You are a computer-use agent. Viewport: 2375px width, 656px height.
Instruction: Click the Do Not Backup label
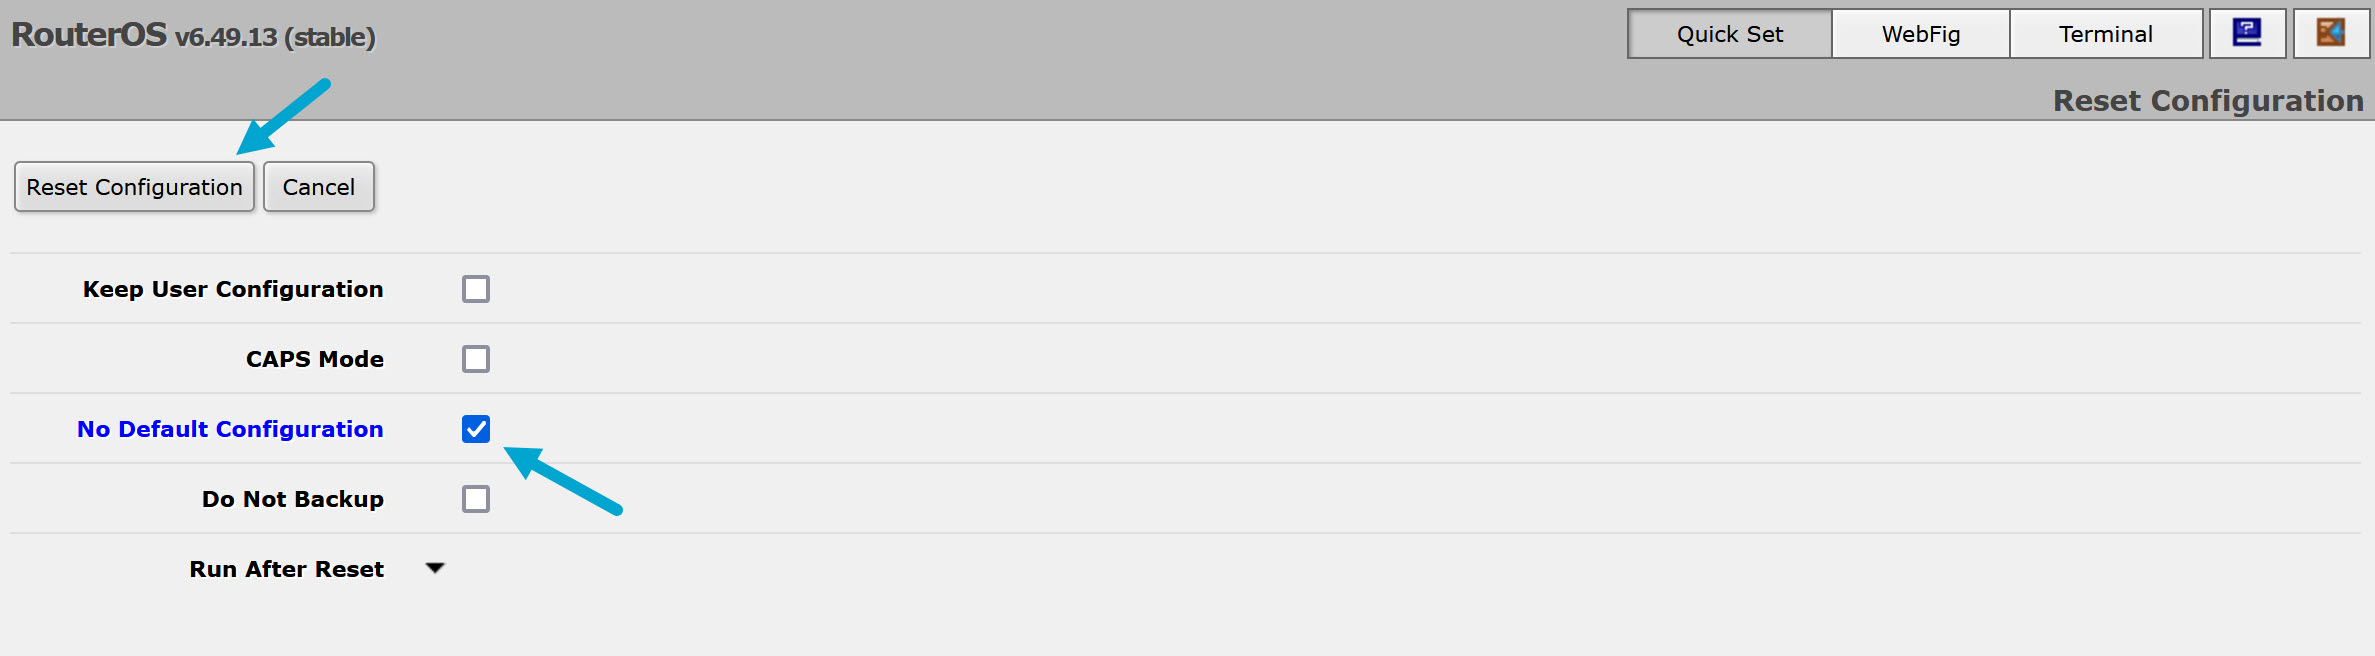(x=292, y=499)
